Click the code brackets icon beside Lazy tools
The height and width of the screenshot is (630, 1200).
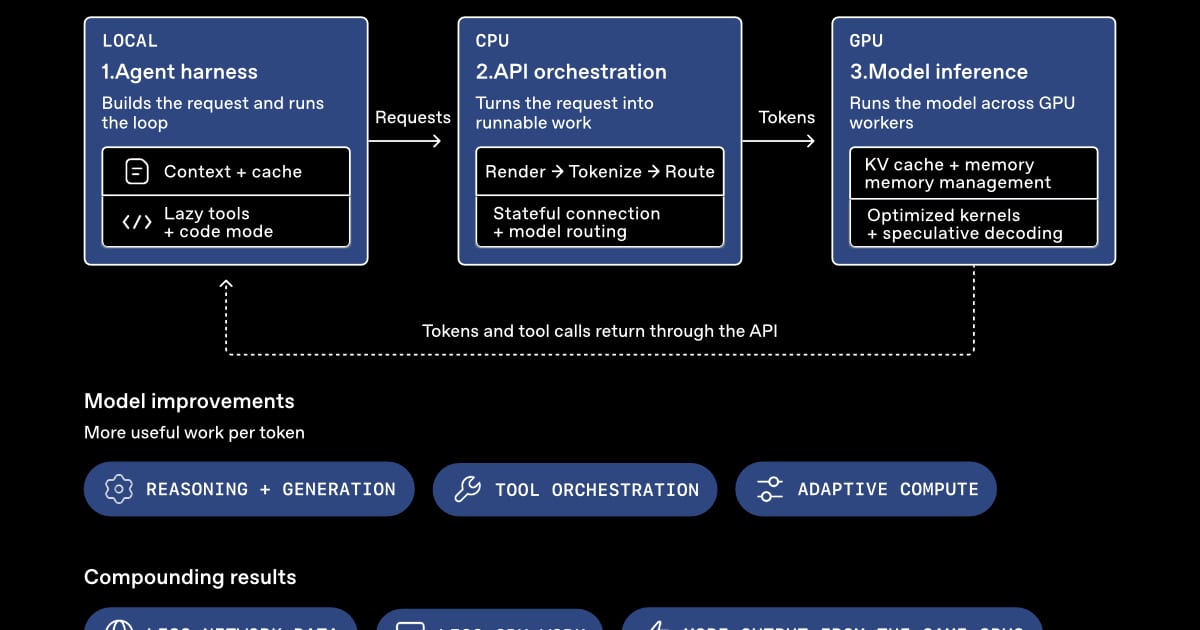136,222
